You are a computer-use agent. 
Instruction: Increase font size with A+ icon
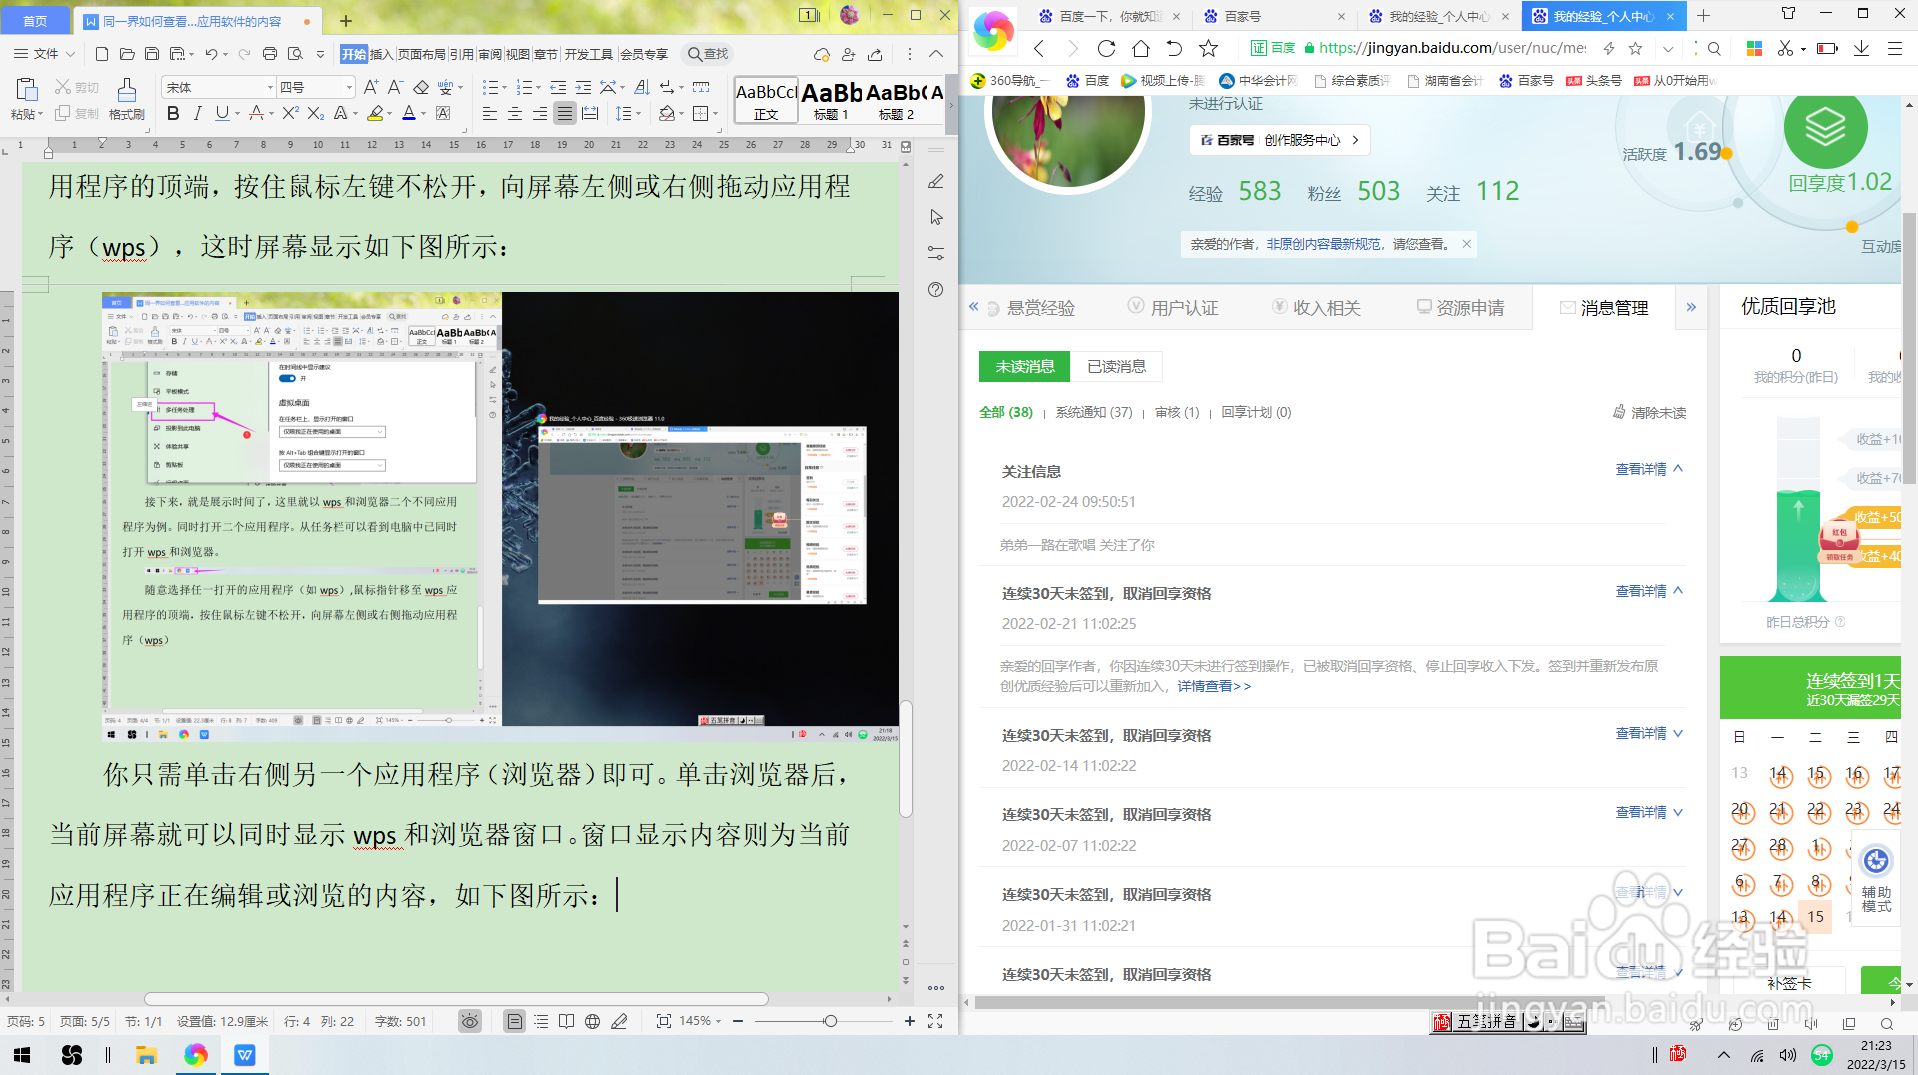(x=371, y=87)
